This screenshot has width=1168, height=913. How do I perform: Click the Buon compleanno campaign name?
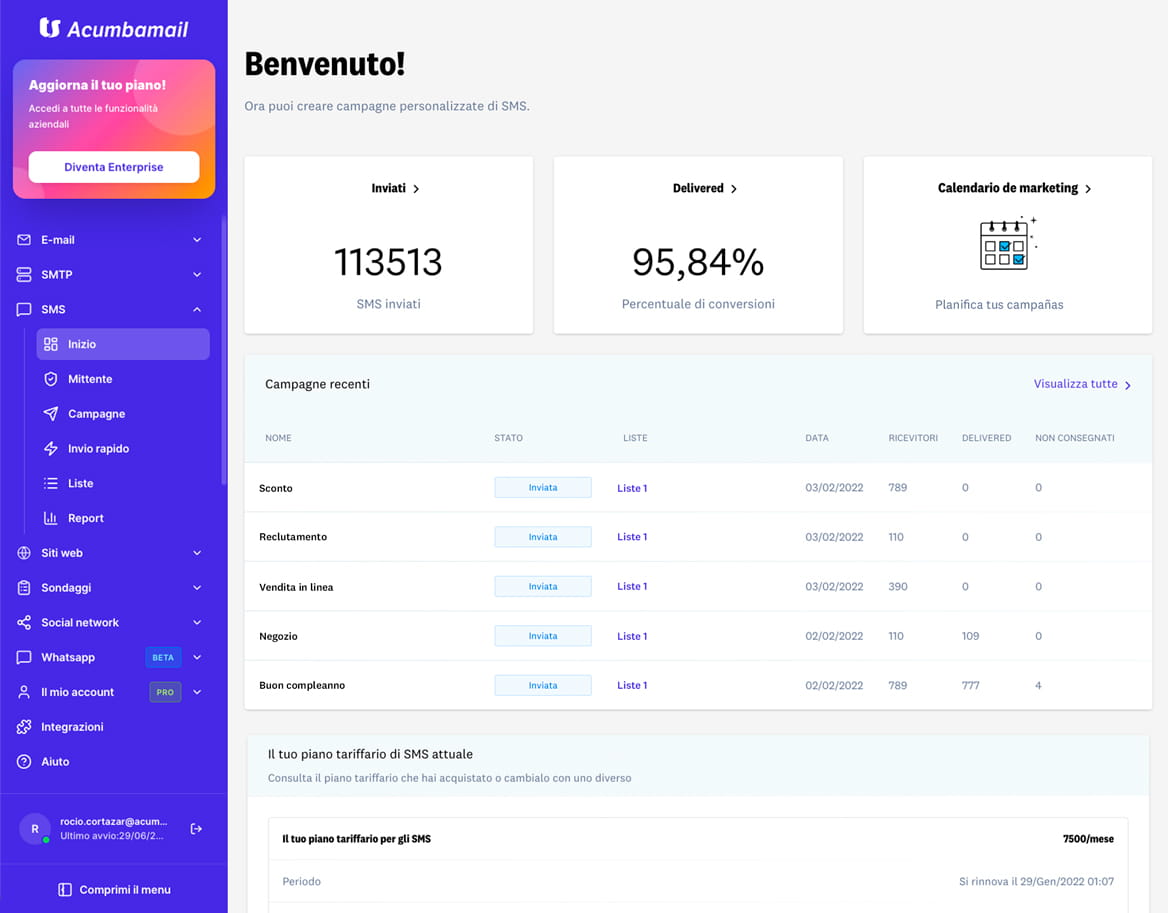pos(302,686)
